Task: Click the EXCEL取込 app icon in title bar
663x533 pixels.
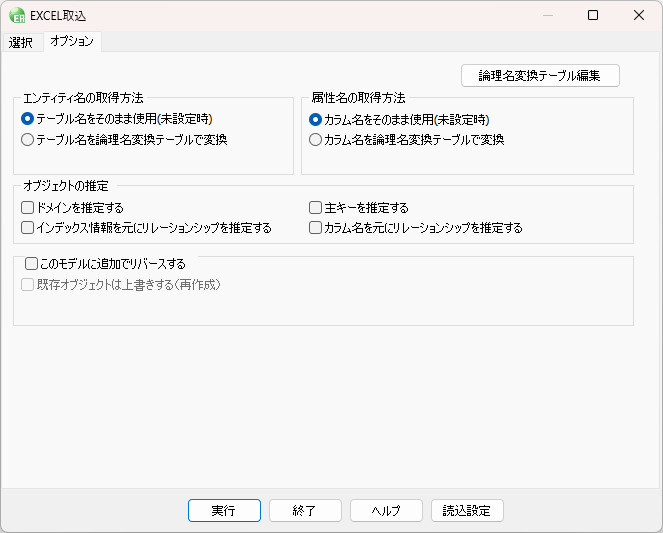Action: coord(17,15)
